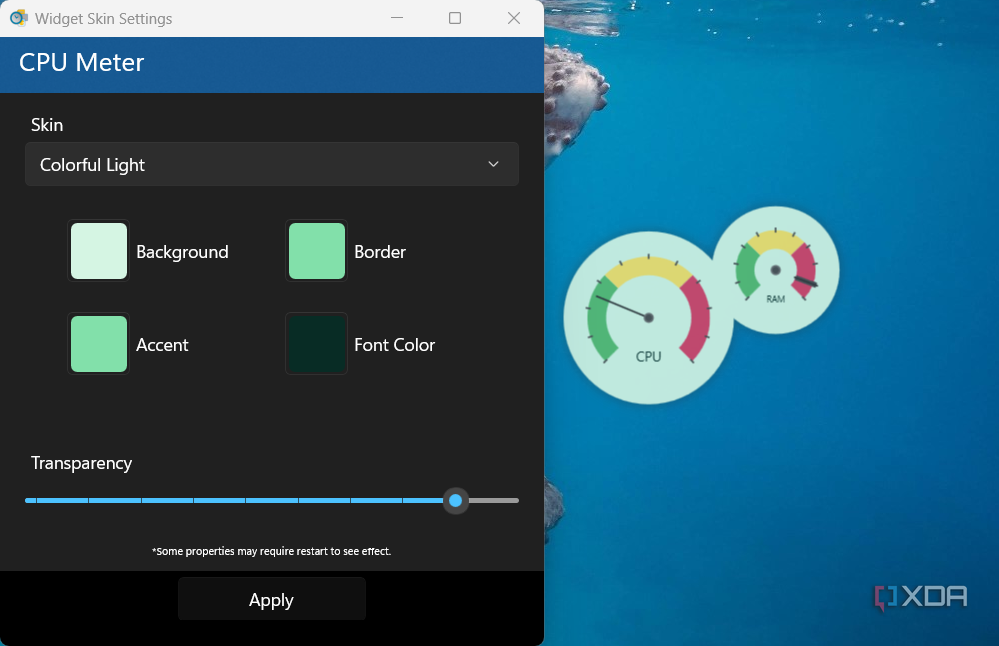Click the Border label text
999x646 pixels.
tap(380, 252)
